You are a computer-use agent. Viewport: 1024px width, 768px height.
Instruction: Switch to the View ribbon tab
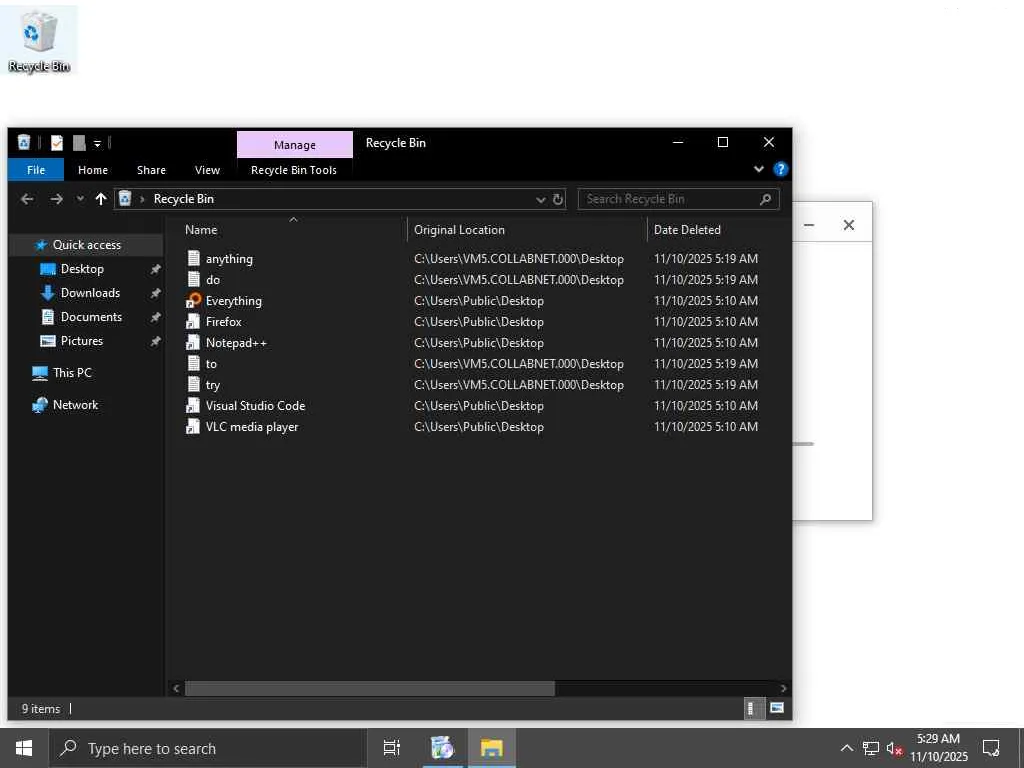click(207, 170)
